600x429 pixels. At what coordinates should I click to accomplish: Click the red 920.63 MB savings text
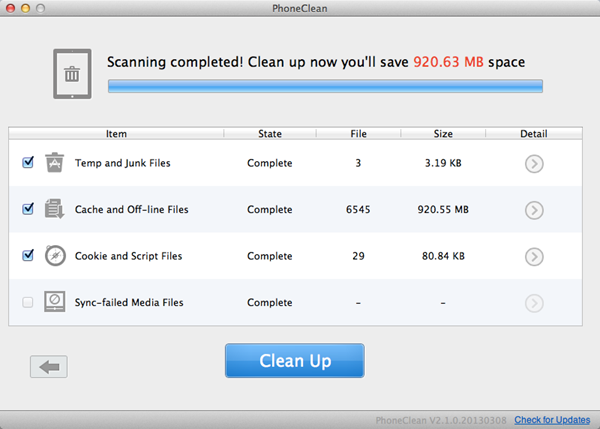tap(448, 62)
